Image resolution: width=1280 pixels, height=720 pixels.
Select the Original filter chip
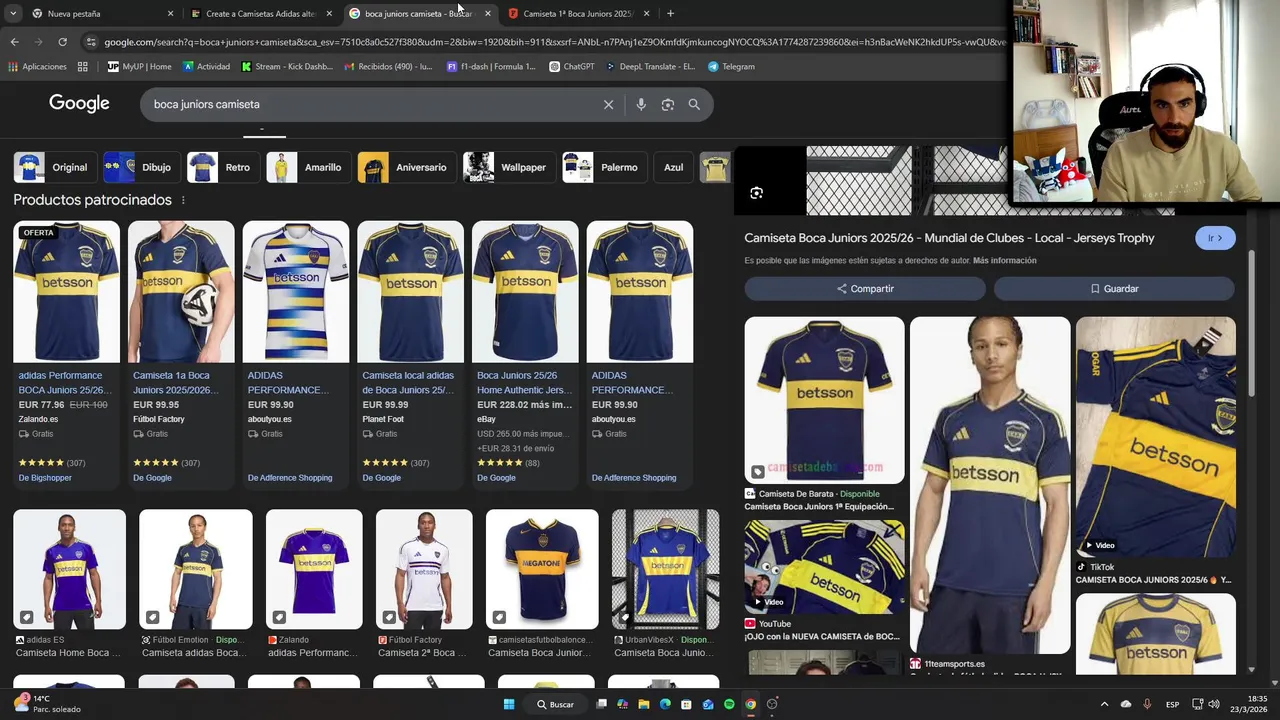pos(55,167)
